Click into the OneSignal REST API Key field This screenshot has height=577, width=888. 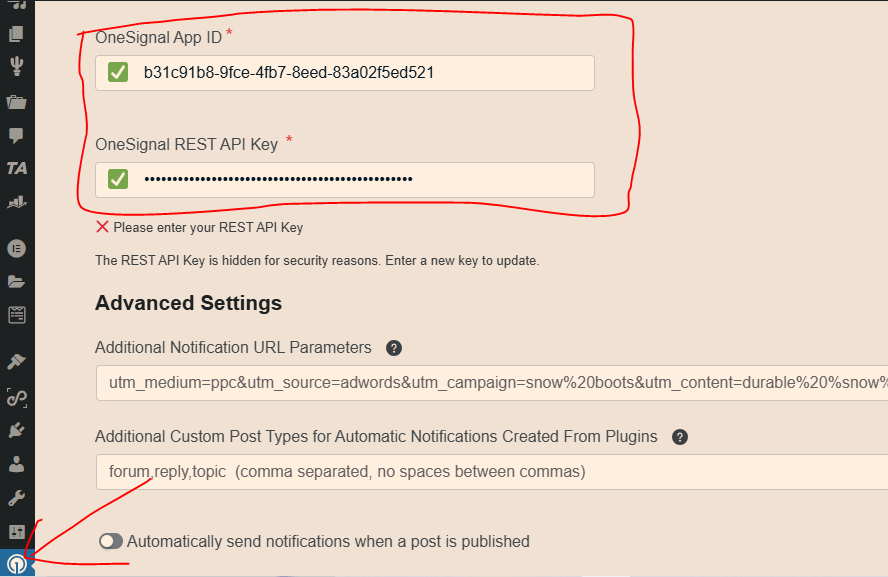coord(345,180)
